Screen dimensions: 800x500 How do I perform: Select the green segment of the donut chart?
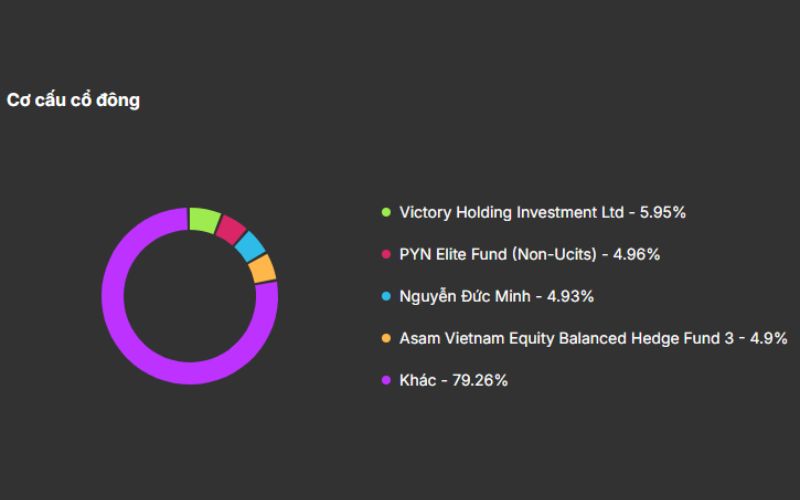click(204, 220)
